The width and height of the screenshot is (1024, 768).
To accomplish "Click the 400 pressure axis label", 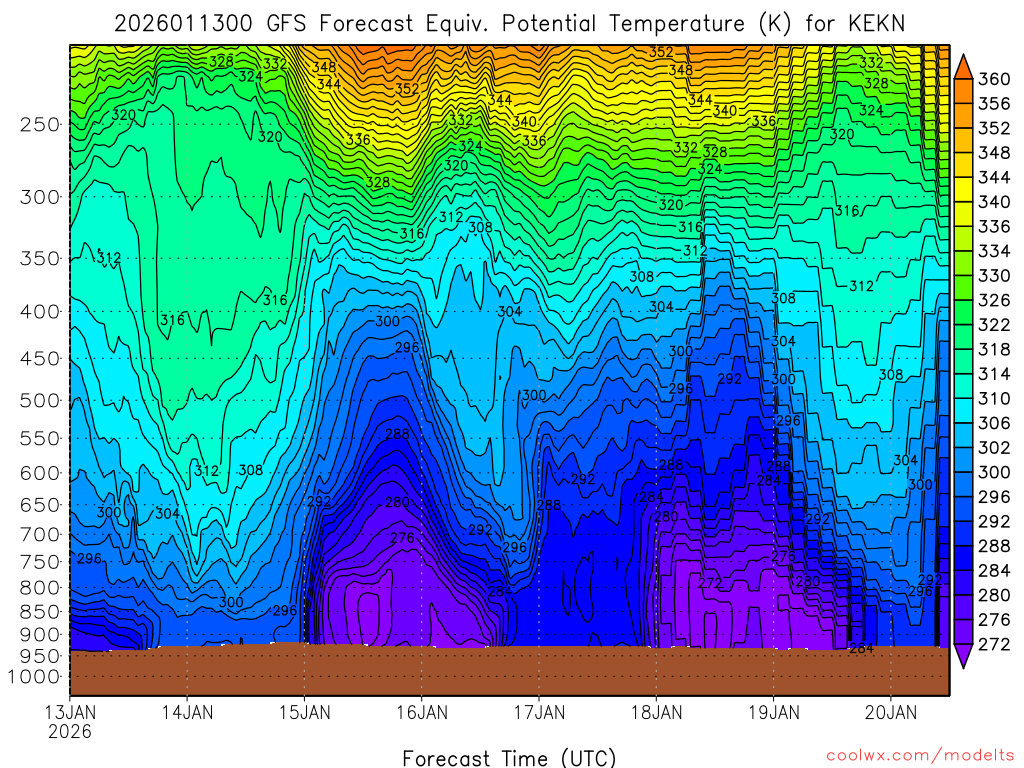I will click(40, 312).
